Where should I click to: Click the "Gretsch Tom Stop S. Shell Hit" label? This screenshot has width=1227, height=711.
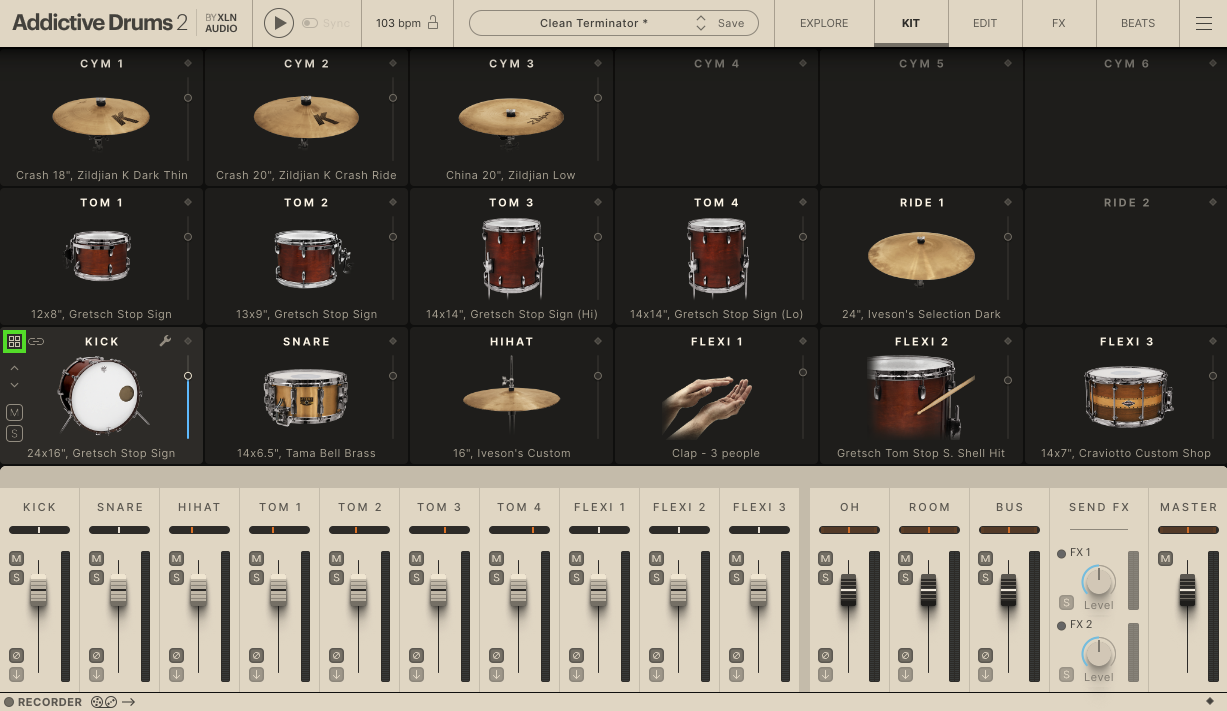921,453
